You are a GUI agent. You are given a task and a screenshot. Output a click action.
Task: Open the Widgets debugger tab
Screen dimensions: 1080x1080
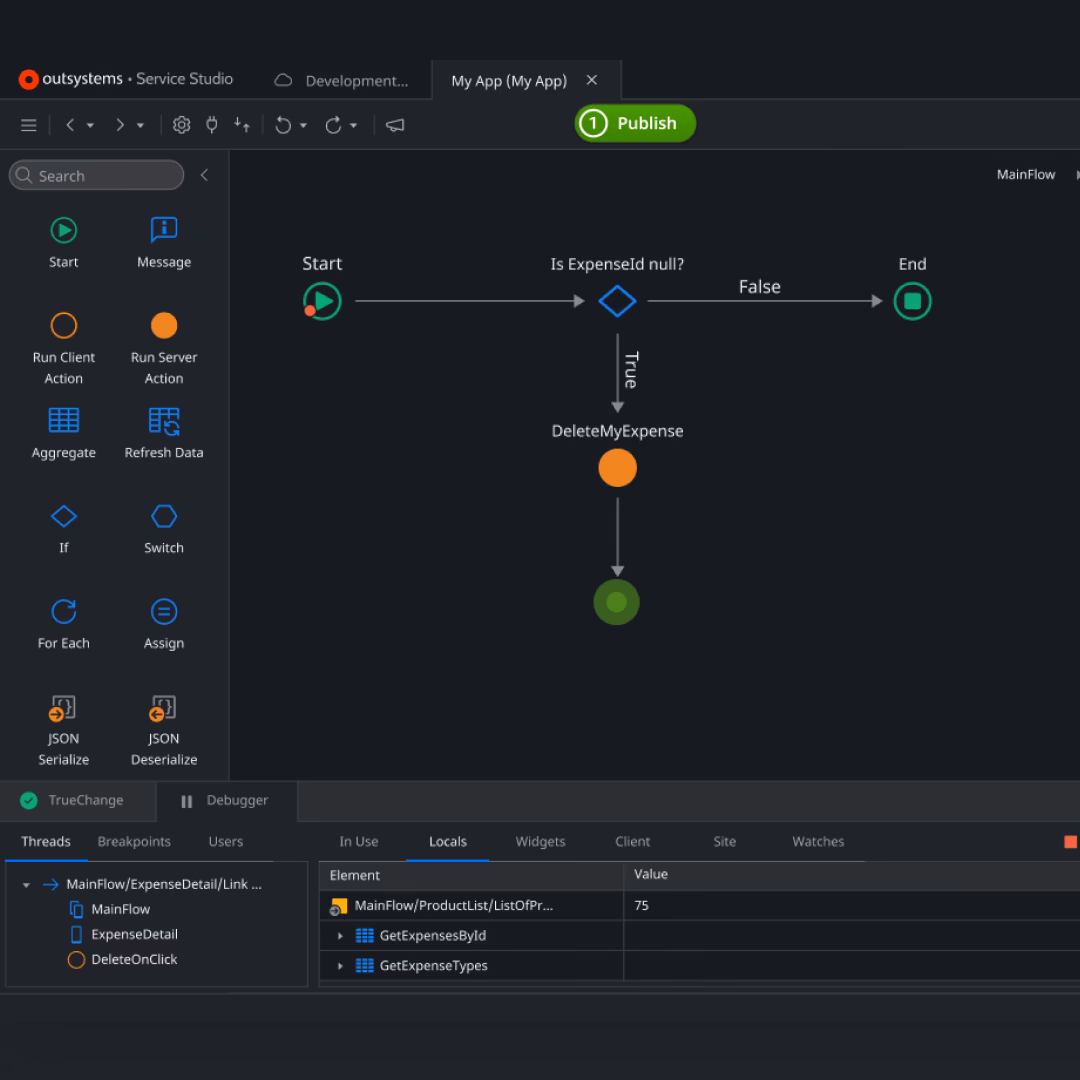tap(540, 841)
